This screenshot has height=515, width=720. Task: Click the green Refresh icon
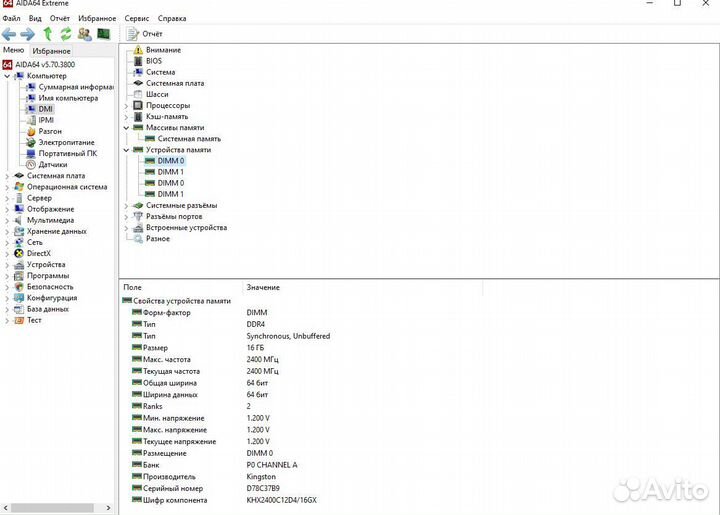point(65,34)
